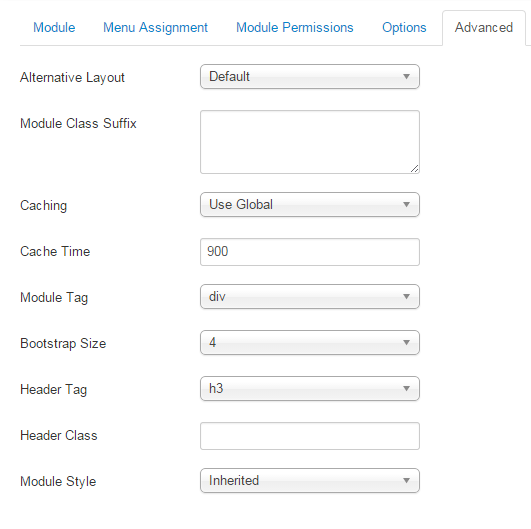Click the arrow on the Default dropdown
The image size is (531, 529).
click(x=406, y=77)
